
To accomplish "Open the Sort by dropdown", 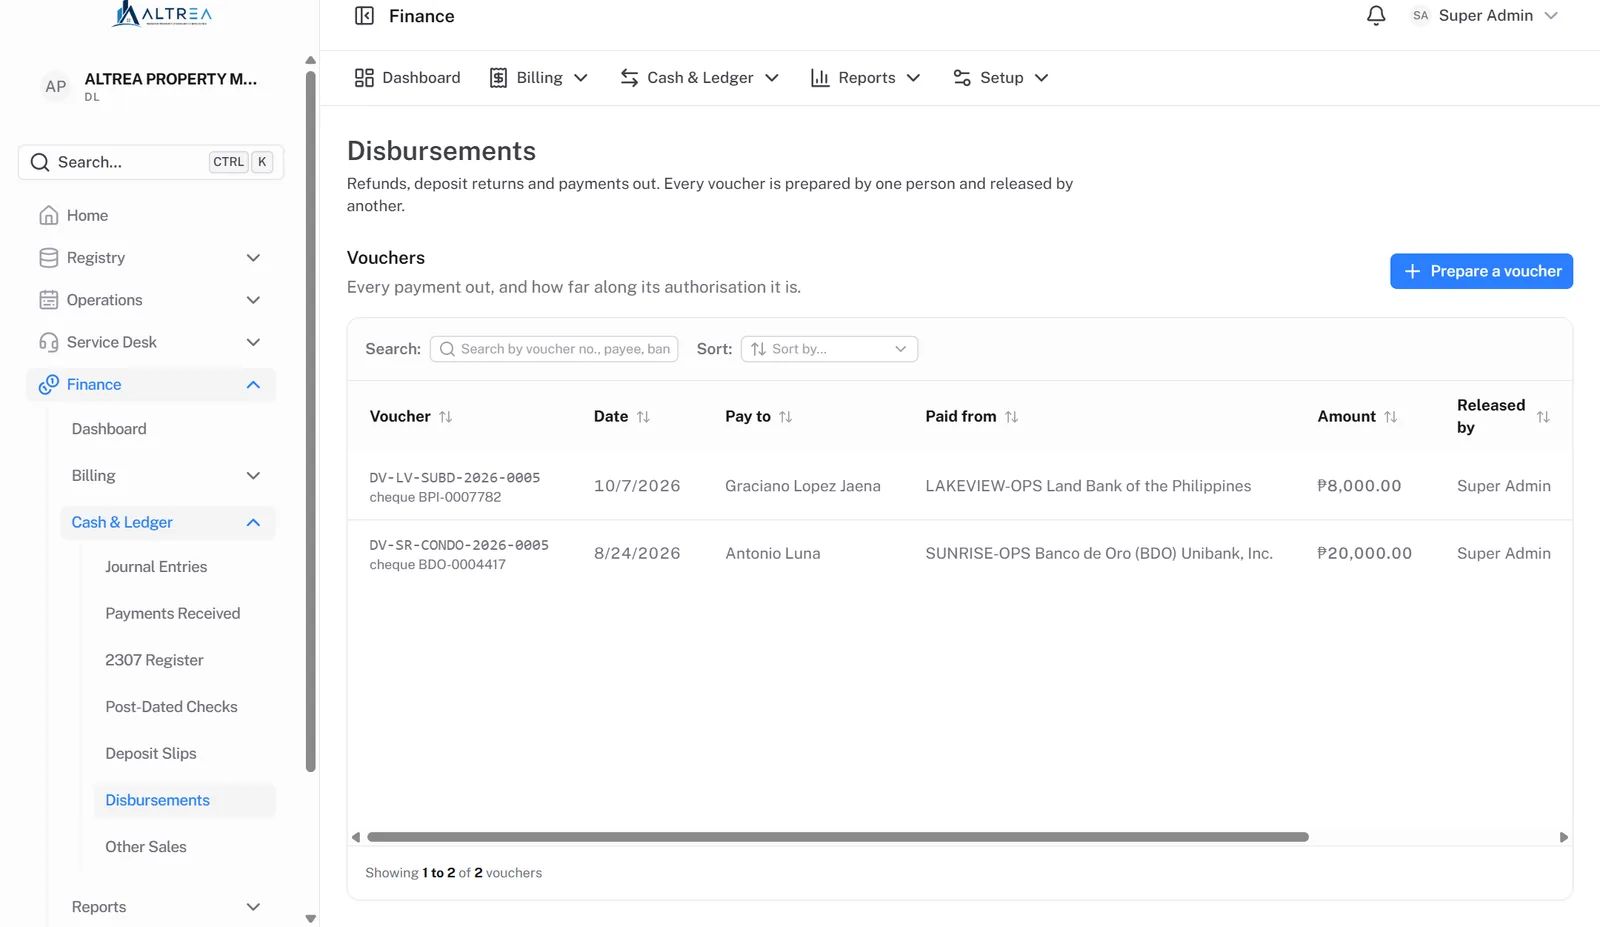I will (829, 349).
